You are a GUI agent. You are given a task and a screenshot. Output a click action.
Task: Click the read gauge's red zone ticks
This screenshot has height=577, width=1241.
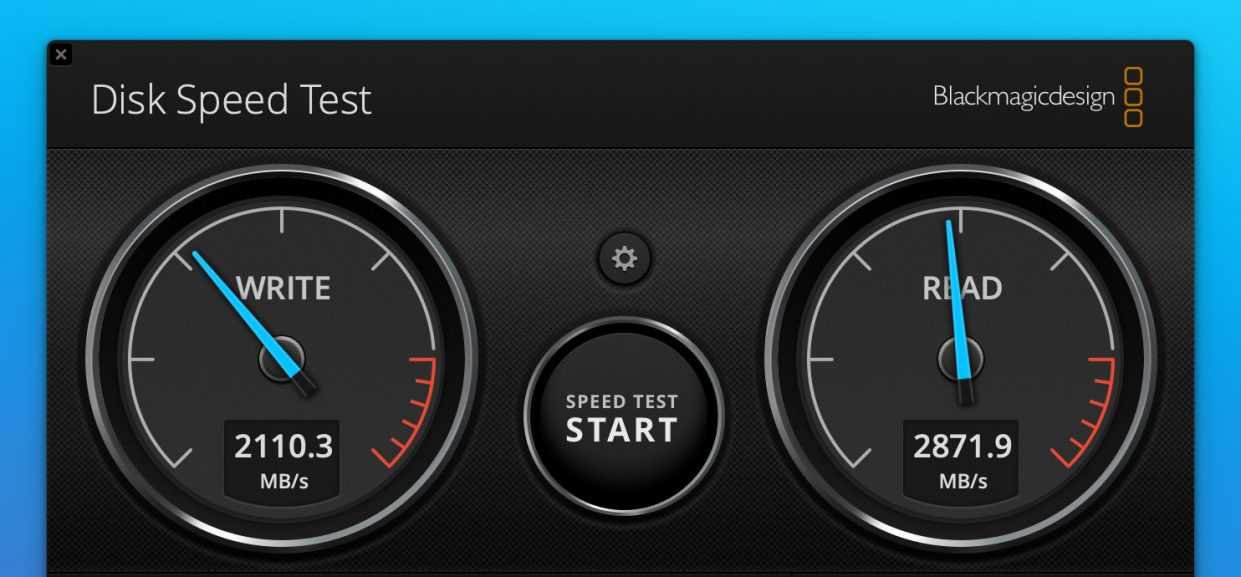tap(1087, 412)
